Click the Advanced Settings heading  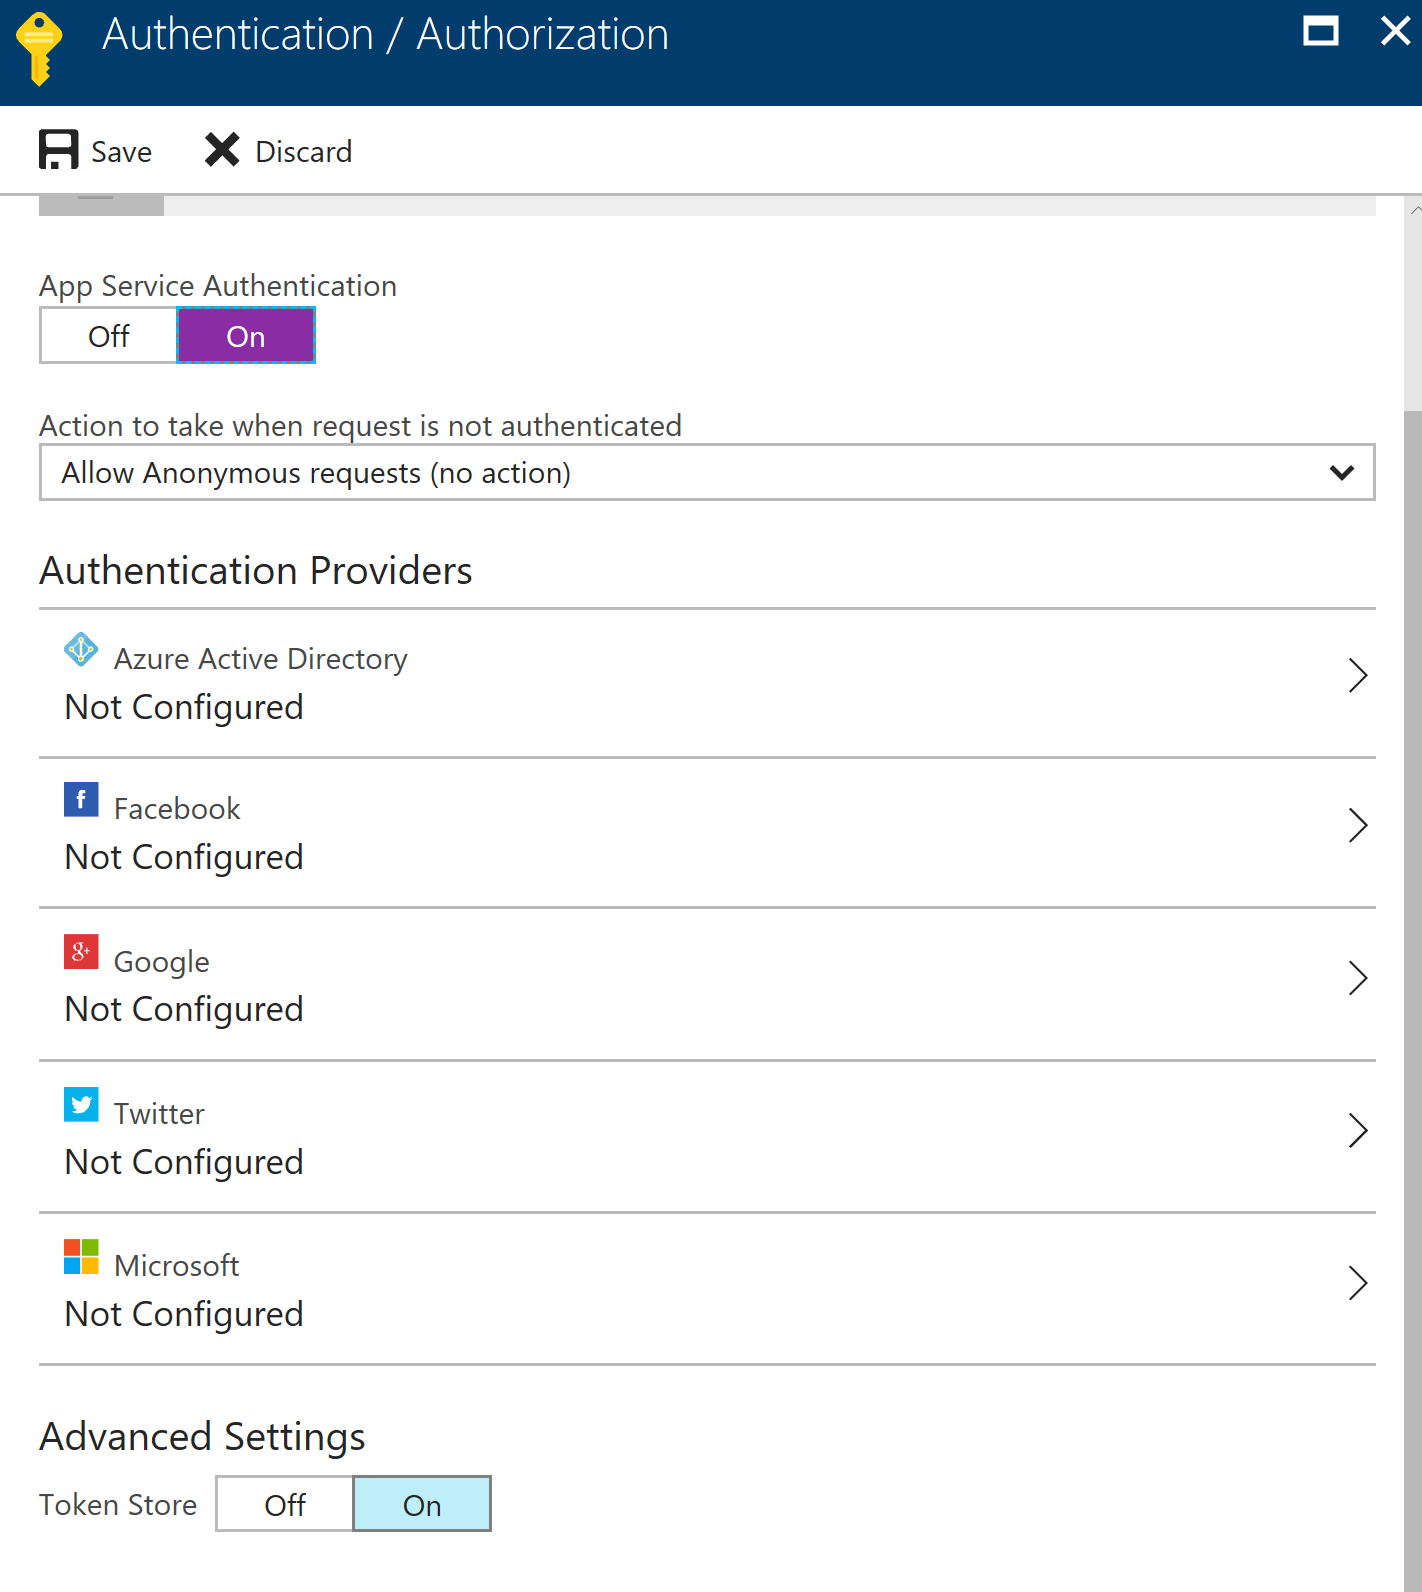(203, 1437)
